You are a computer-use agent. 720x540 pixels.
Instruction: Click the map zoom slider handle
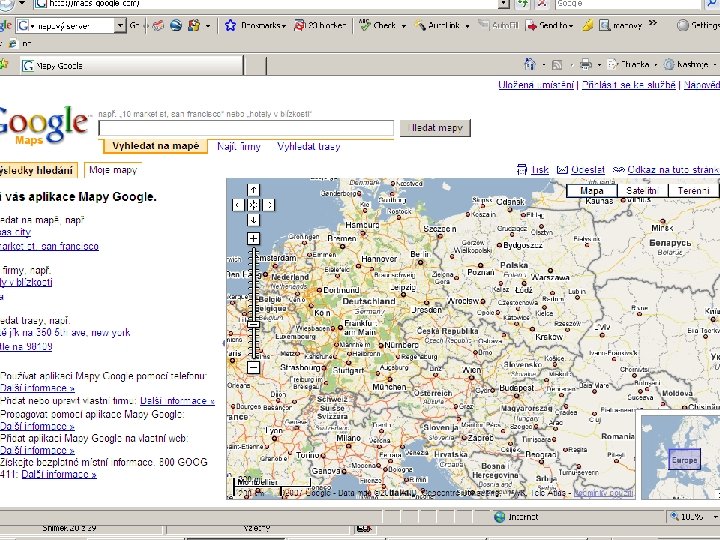[253, 325]
